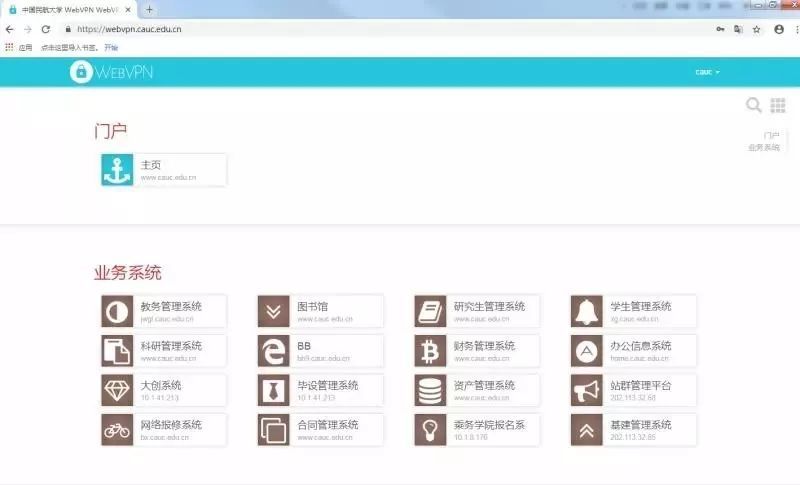Viewport: 800px width, 485px height.
Task: Click the 图书馆 double-chevron down icon
Action: [274, 311]
